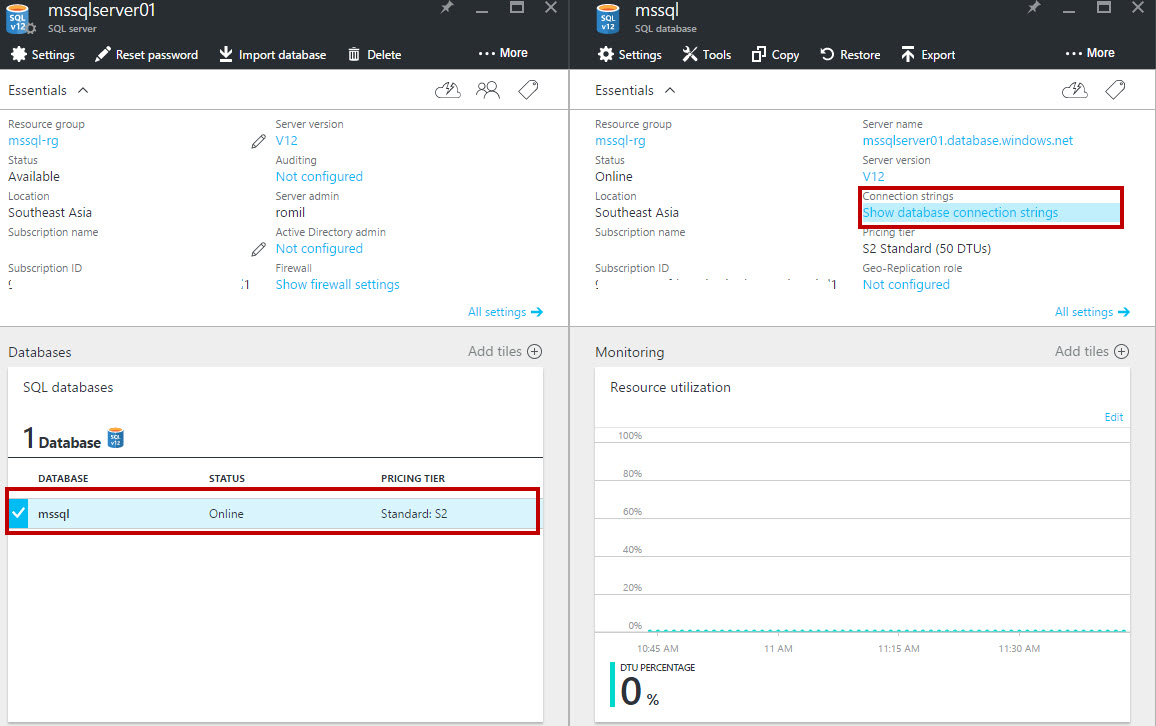
Task: Click the Geo-Replication Not configured link
Action: pos(906,285)
